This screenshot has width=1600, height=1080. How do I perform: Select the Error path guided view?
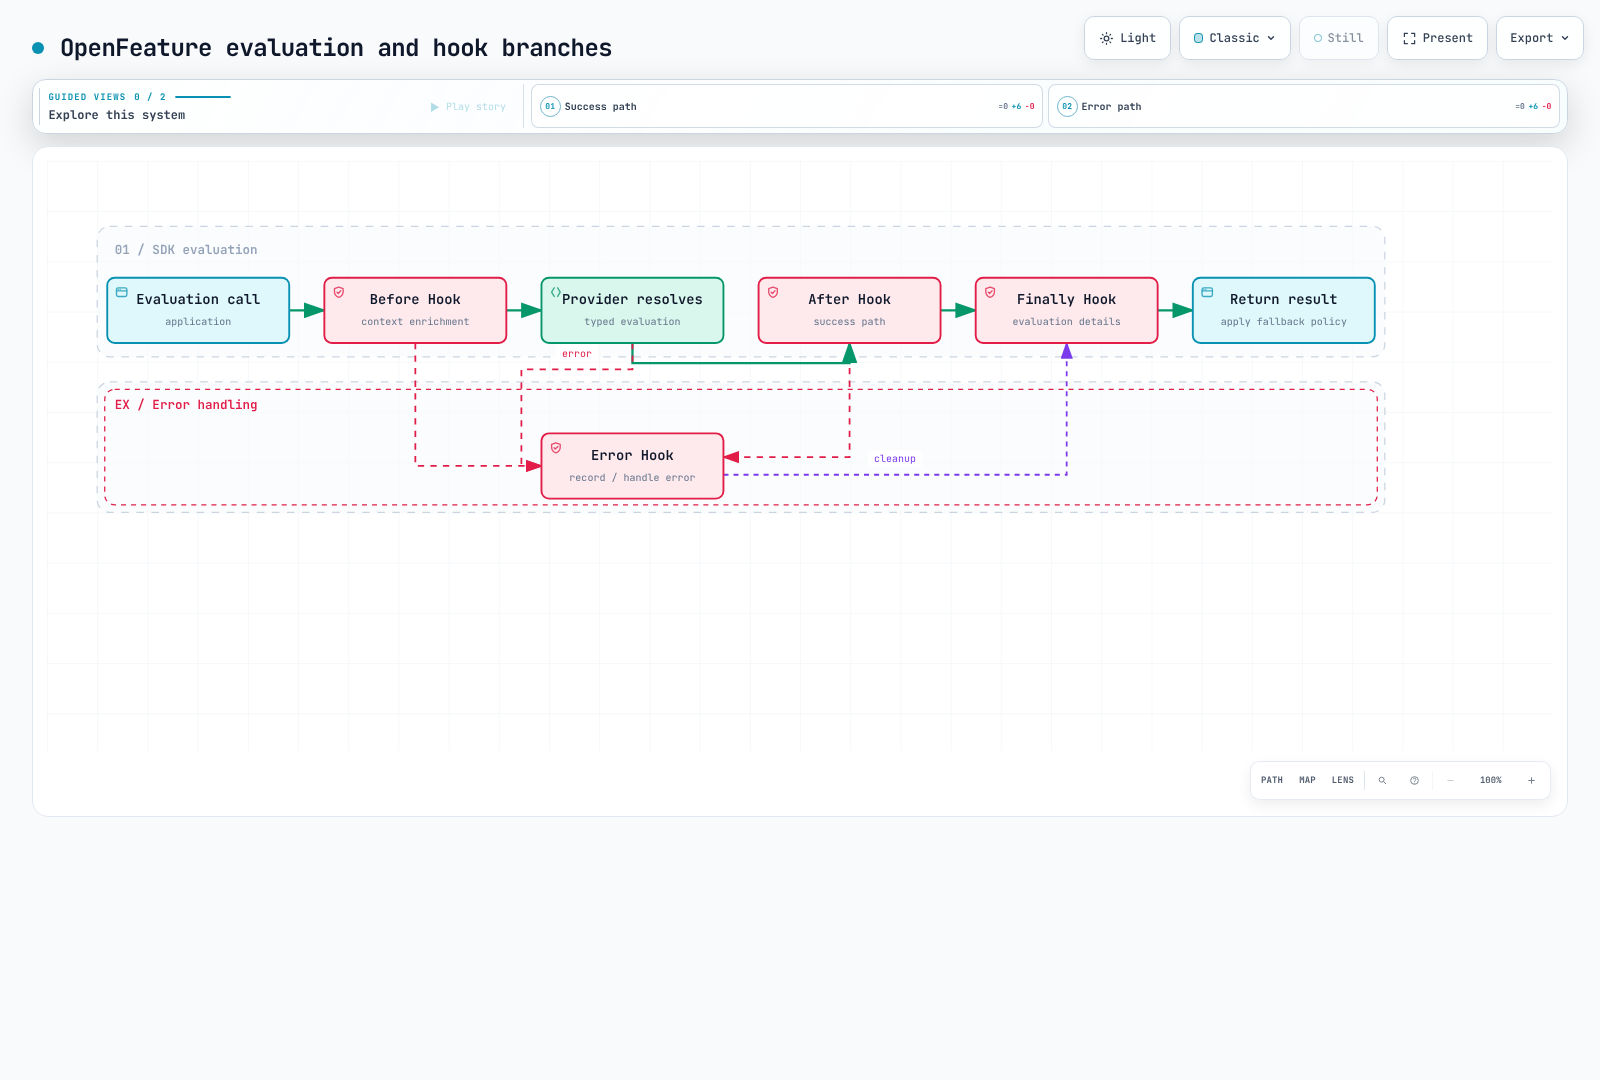pos(1303,106)
